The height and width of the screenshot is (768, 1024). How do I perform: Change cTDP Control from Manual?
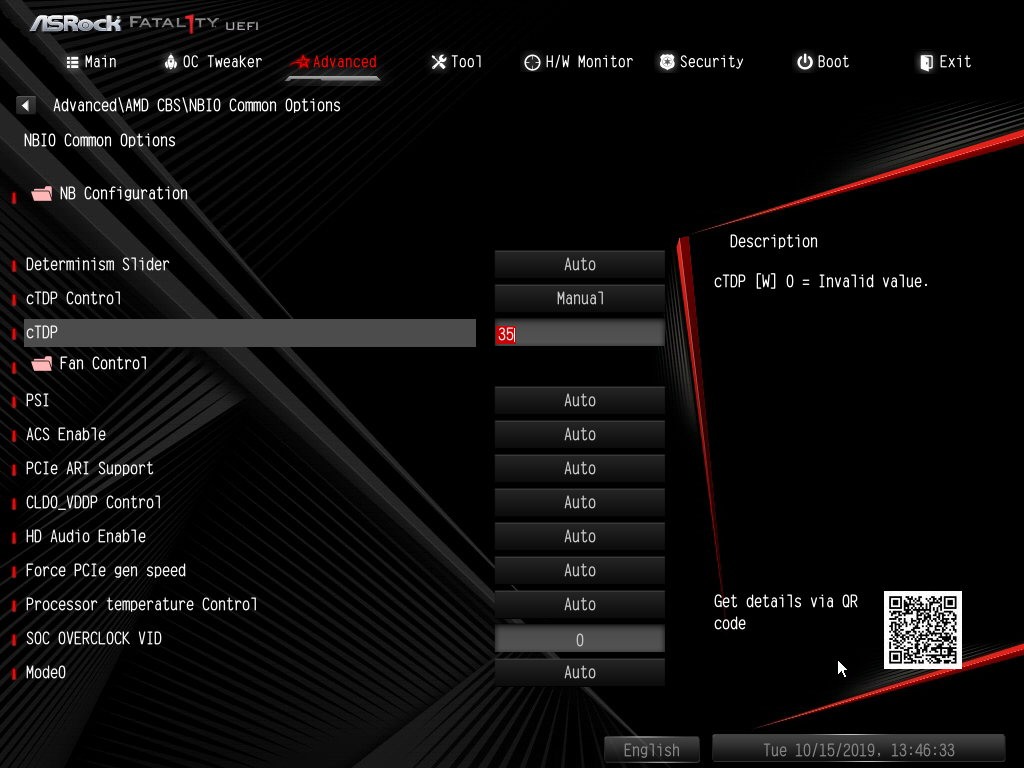(579, 299)
